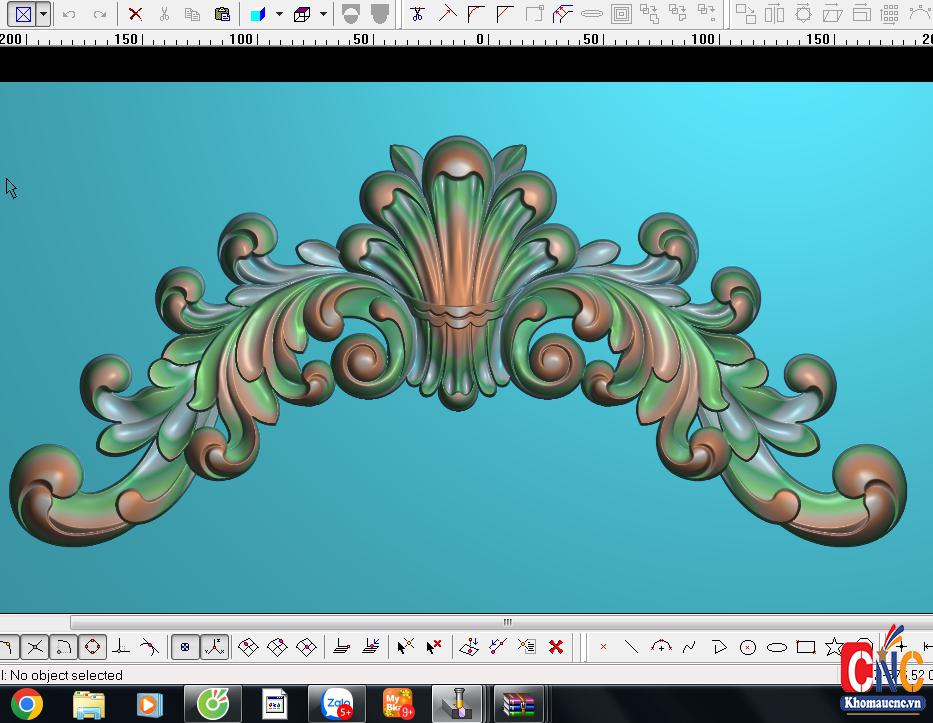Toggle the circle quadrant snap option
This screenshot has width=933, height=723.
pyautogui.click(x=92, y=647)
